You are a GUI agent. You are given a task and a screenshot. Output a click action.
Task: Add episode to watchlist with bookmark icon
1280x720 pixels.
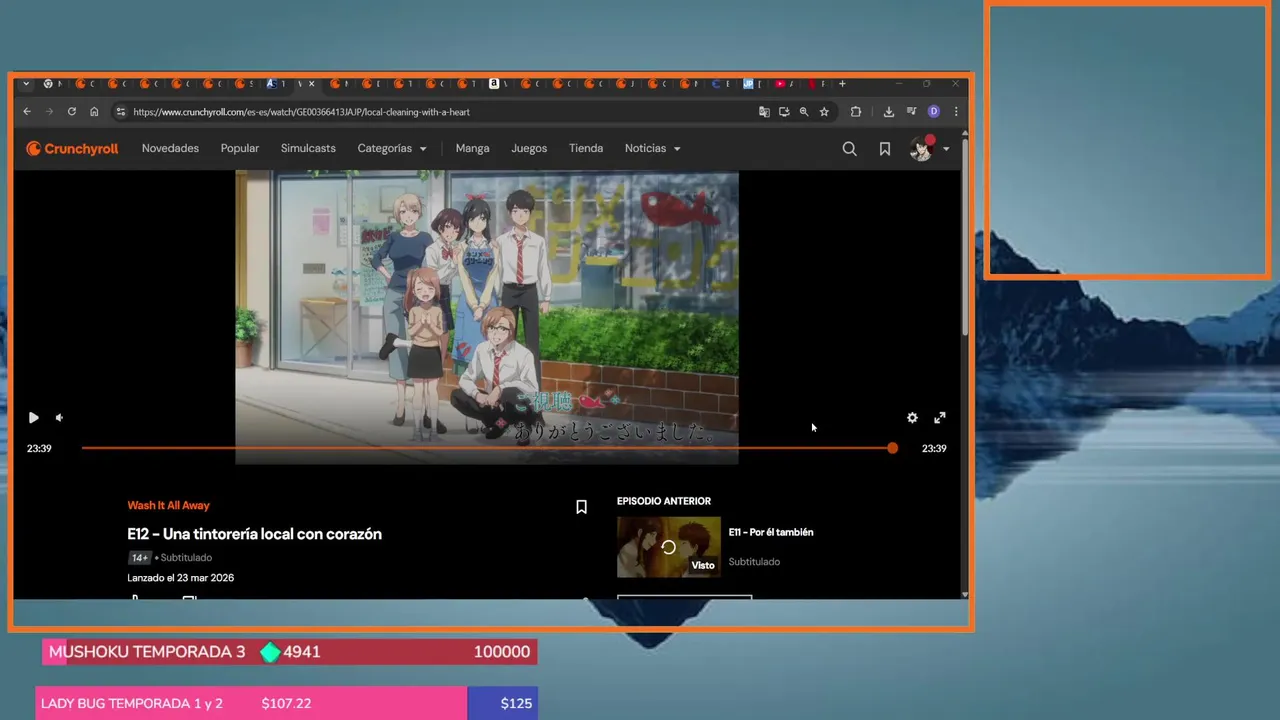tap(581, 507)
